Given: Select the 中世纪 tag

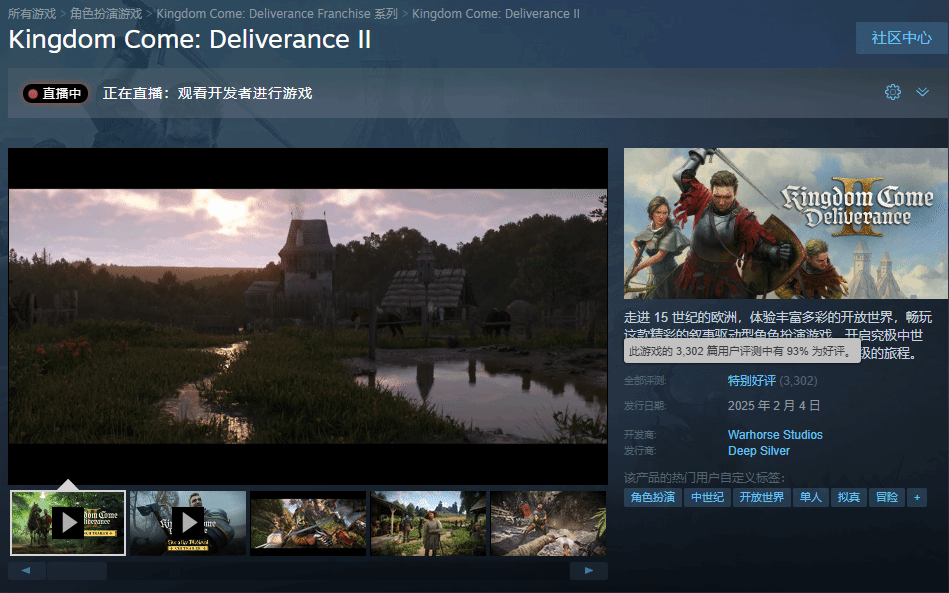Looking at the screenshot, I should pyautogui.click(x=708, y=497).
